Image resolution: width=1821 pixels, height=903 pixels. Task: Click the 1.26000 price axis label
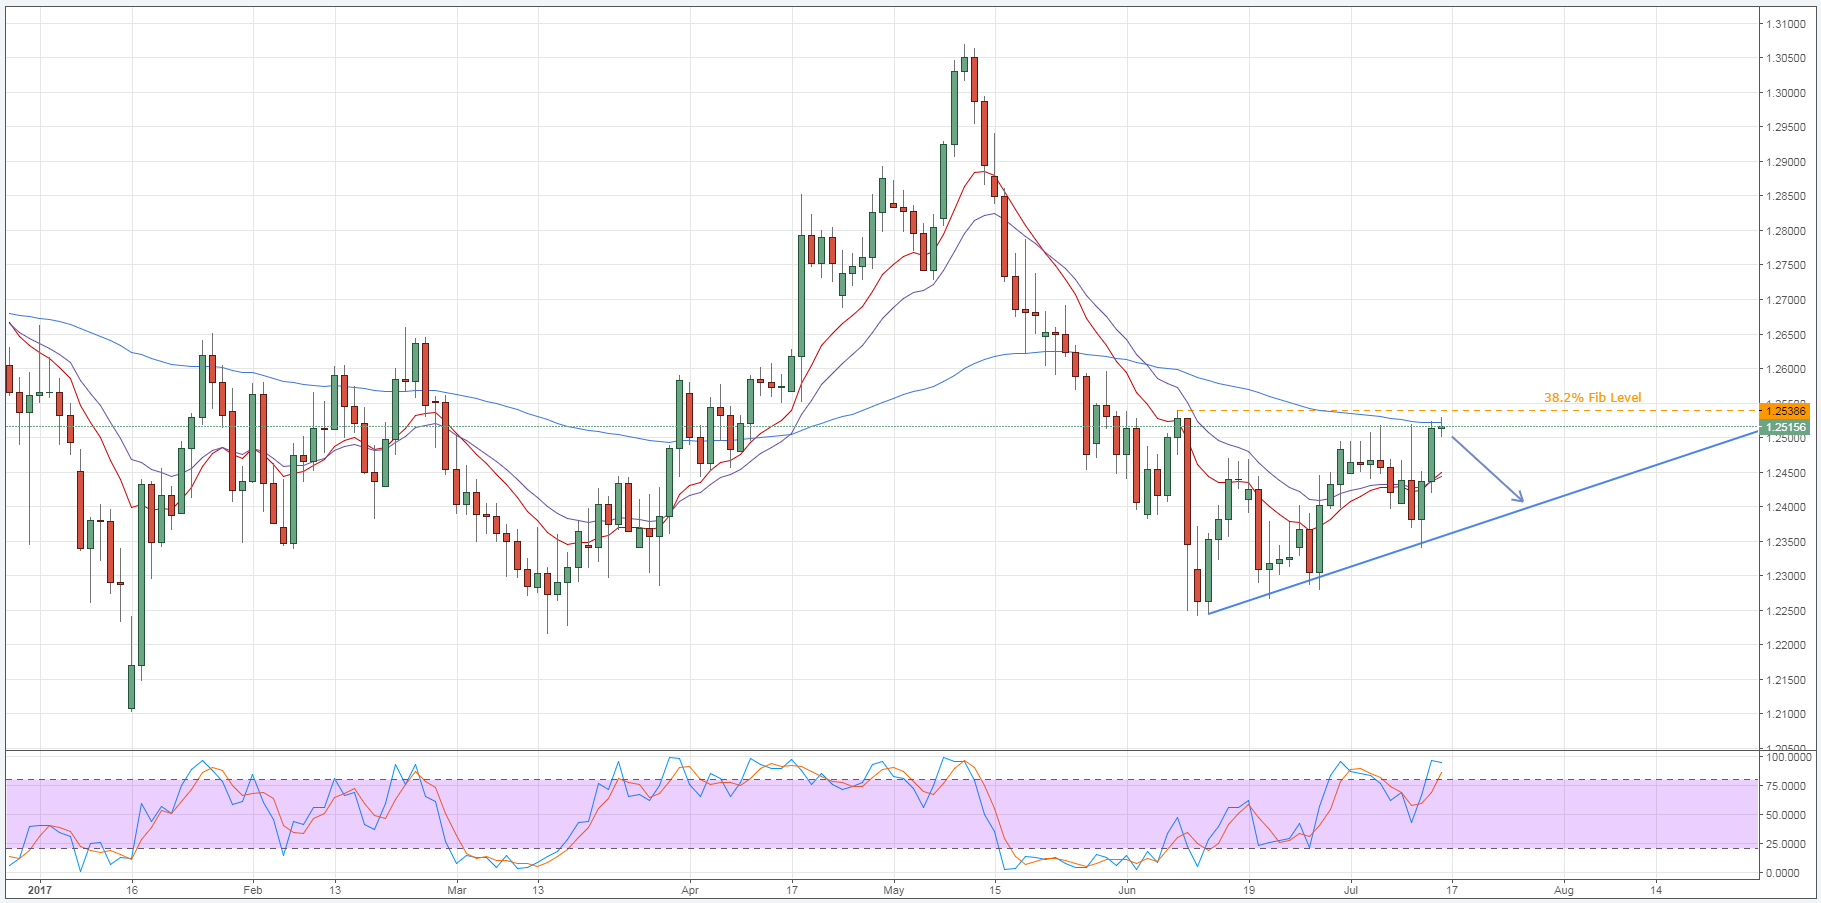click(1786, 369)
